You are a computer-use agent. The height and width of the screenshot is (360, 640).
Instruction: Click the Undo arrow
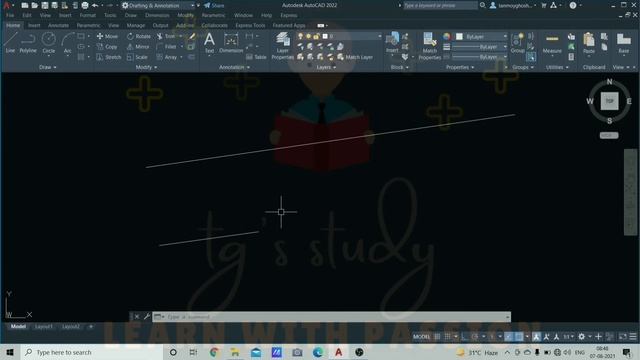point(95,5)
